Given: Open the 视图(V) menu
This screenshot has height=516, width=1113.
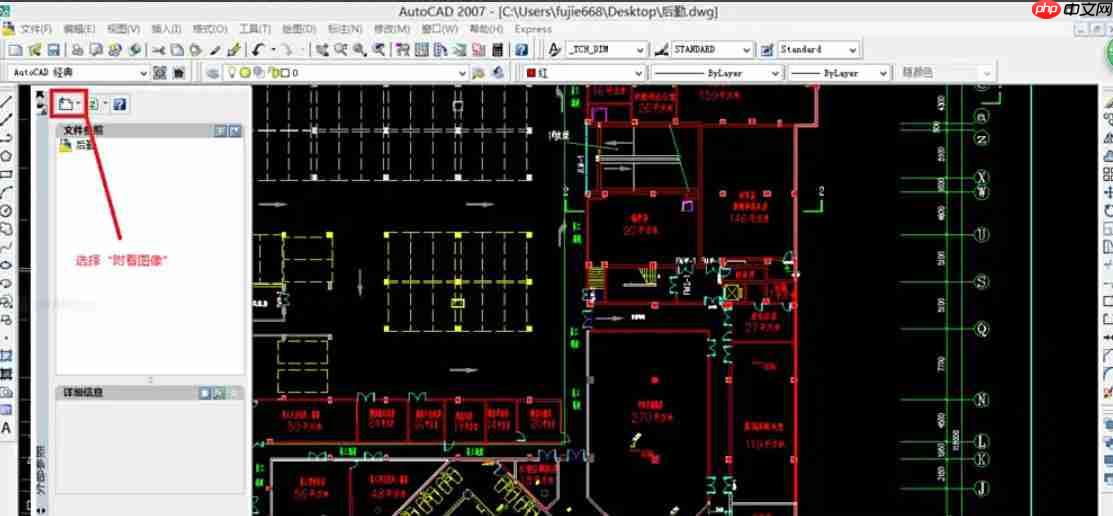Looking at the screenshot, I should point(124,29).
